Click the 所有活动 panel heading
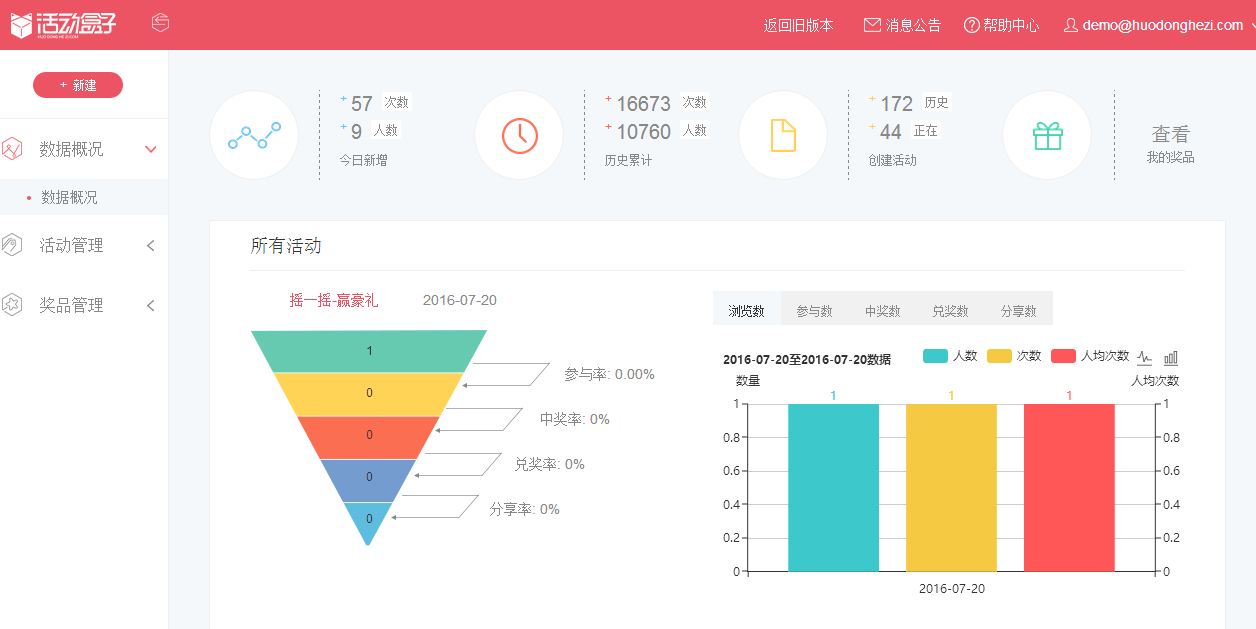The height and width of the screenshot is (629, 1256). (x=286, y=246)
